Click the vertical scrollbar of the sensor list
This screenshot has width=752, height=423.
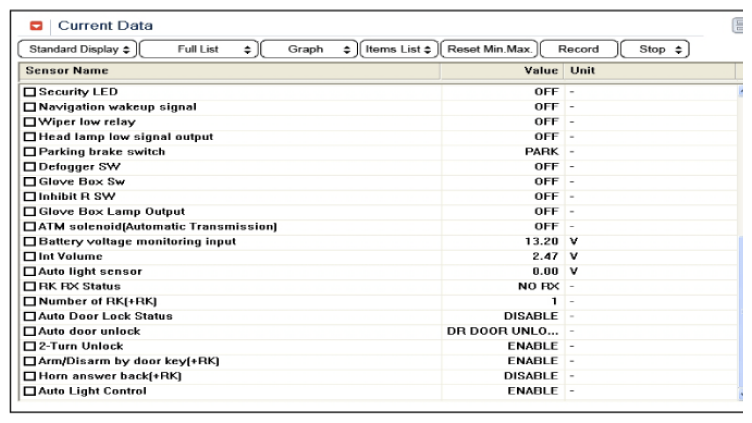pyautogui.click(x=740, y=242)
